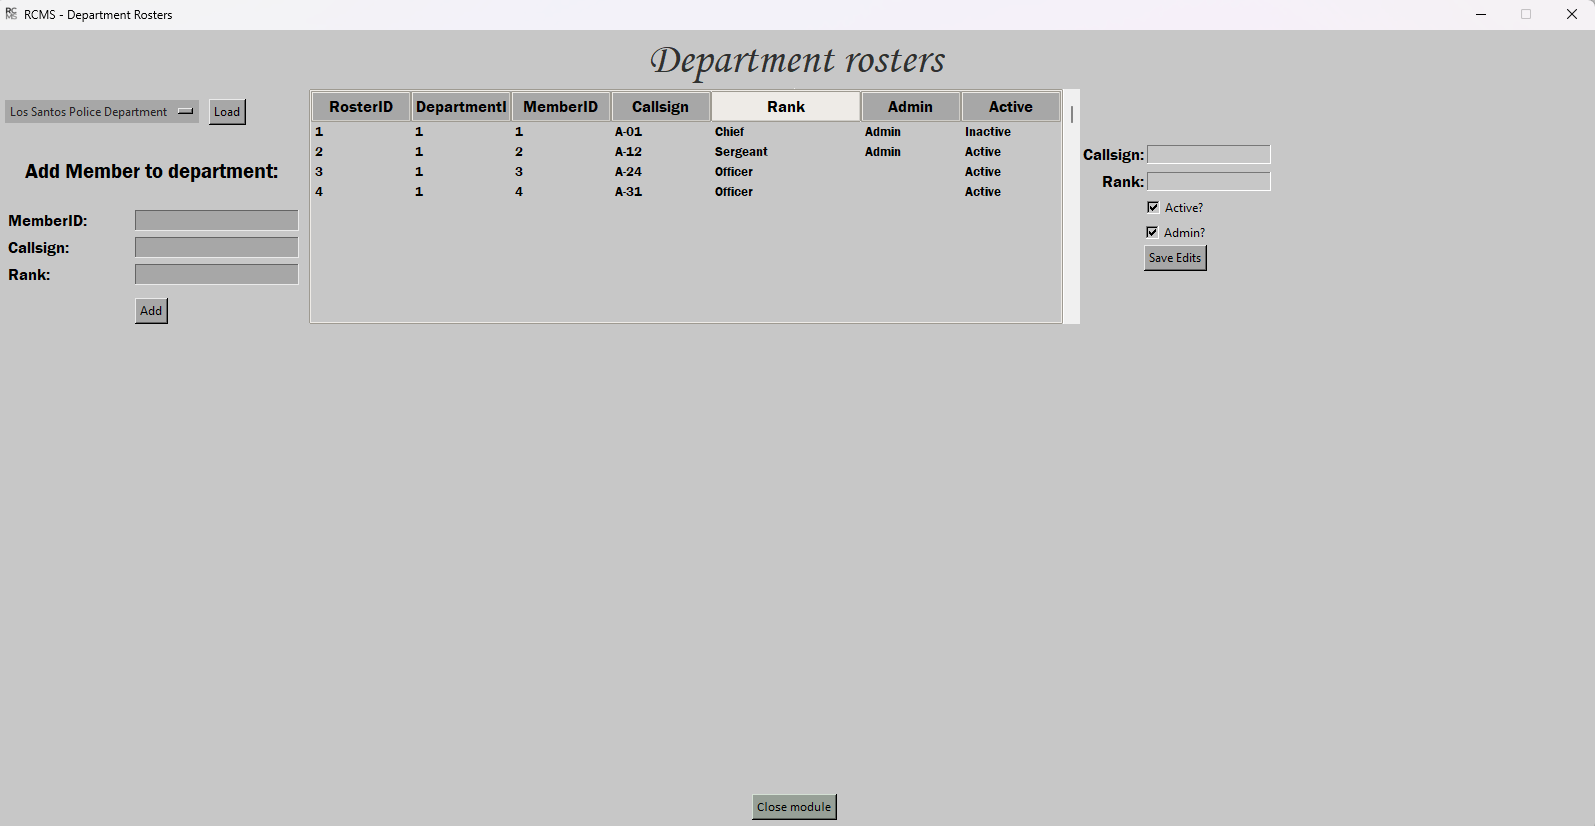Click the Inactive status cell
Screen dimensions: 1595x826
click(988, 132)
